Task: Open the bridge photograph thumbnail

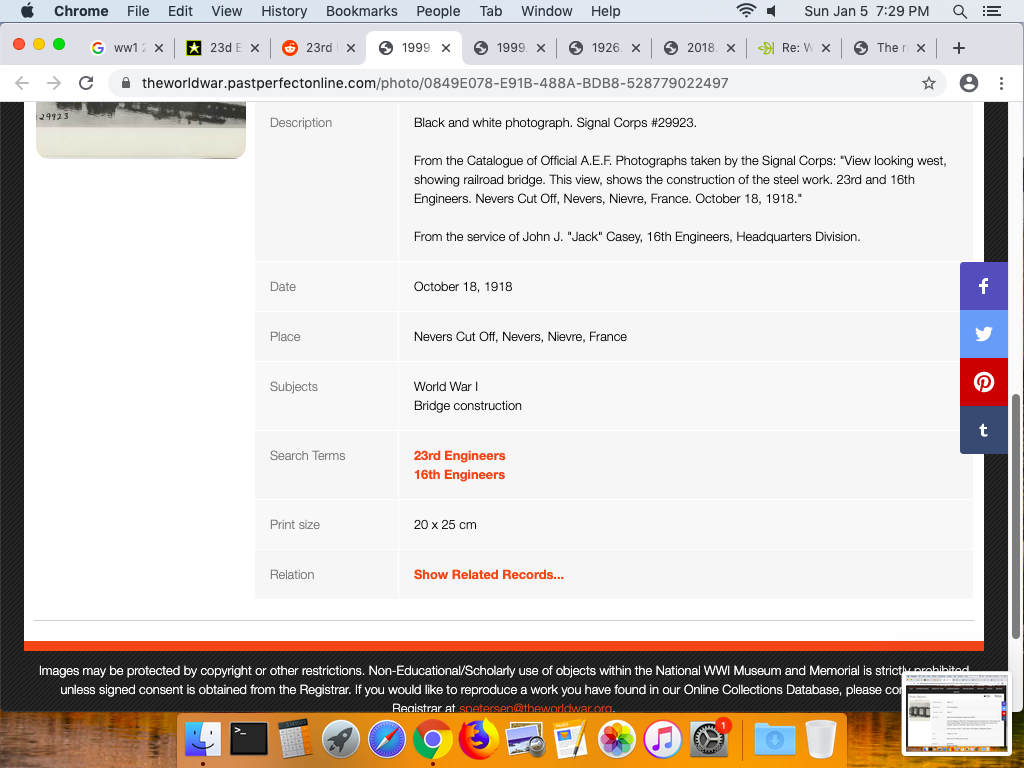Action: pos(140,130)
